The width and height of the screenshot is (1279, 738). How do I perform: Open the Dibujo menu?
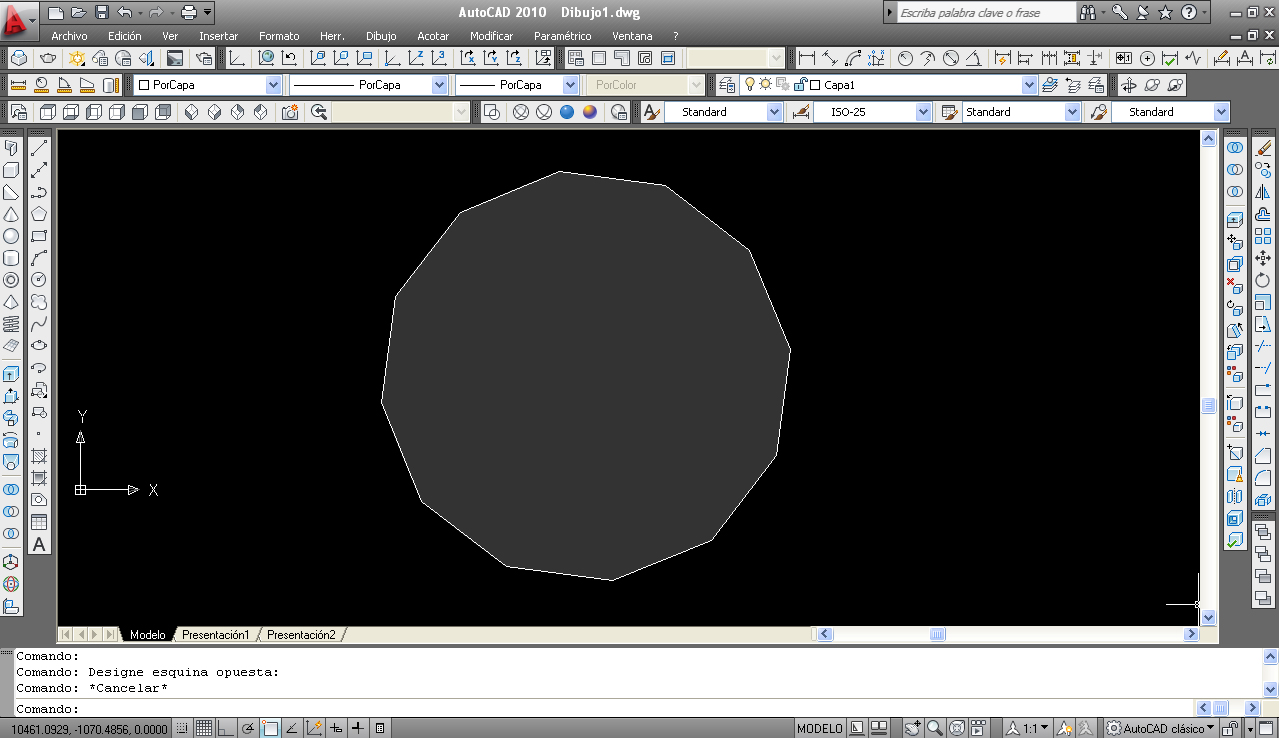(x=380, y=35)
